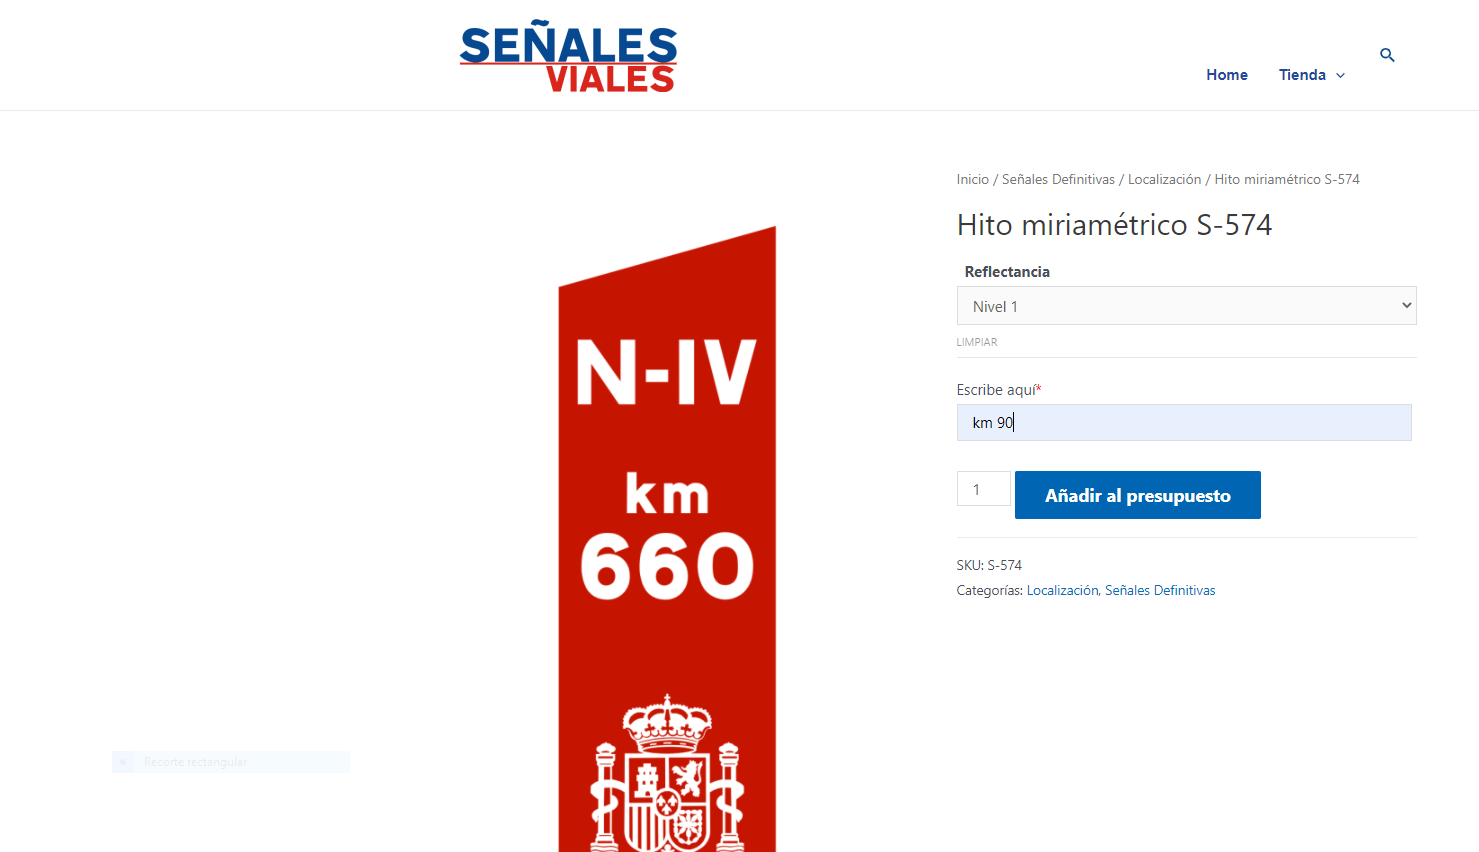This screenshot has height=852, width=1479.
Task: Expand the Tienda submenu chevron
Action: click(1341, 76)
